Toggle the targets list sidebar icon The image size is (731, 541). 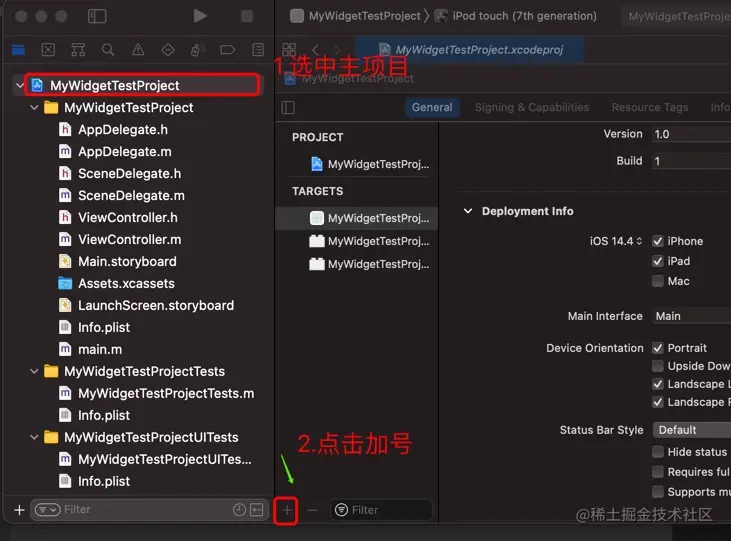[288, 108]
